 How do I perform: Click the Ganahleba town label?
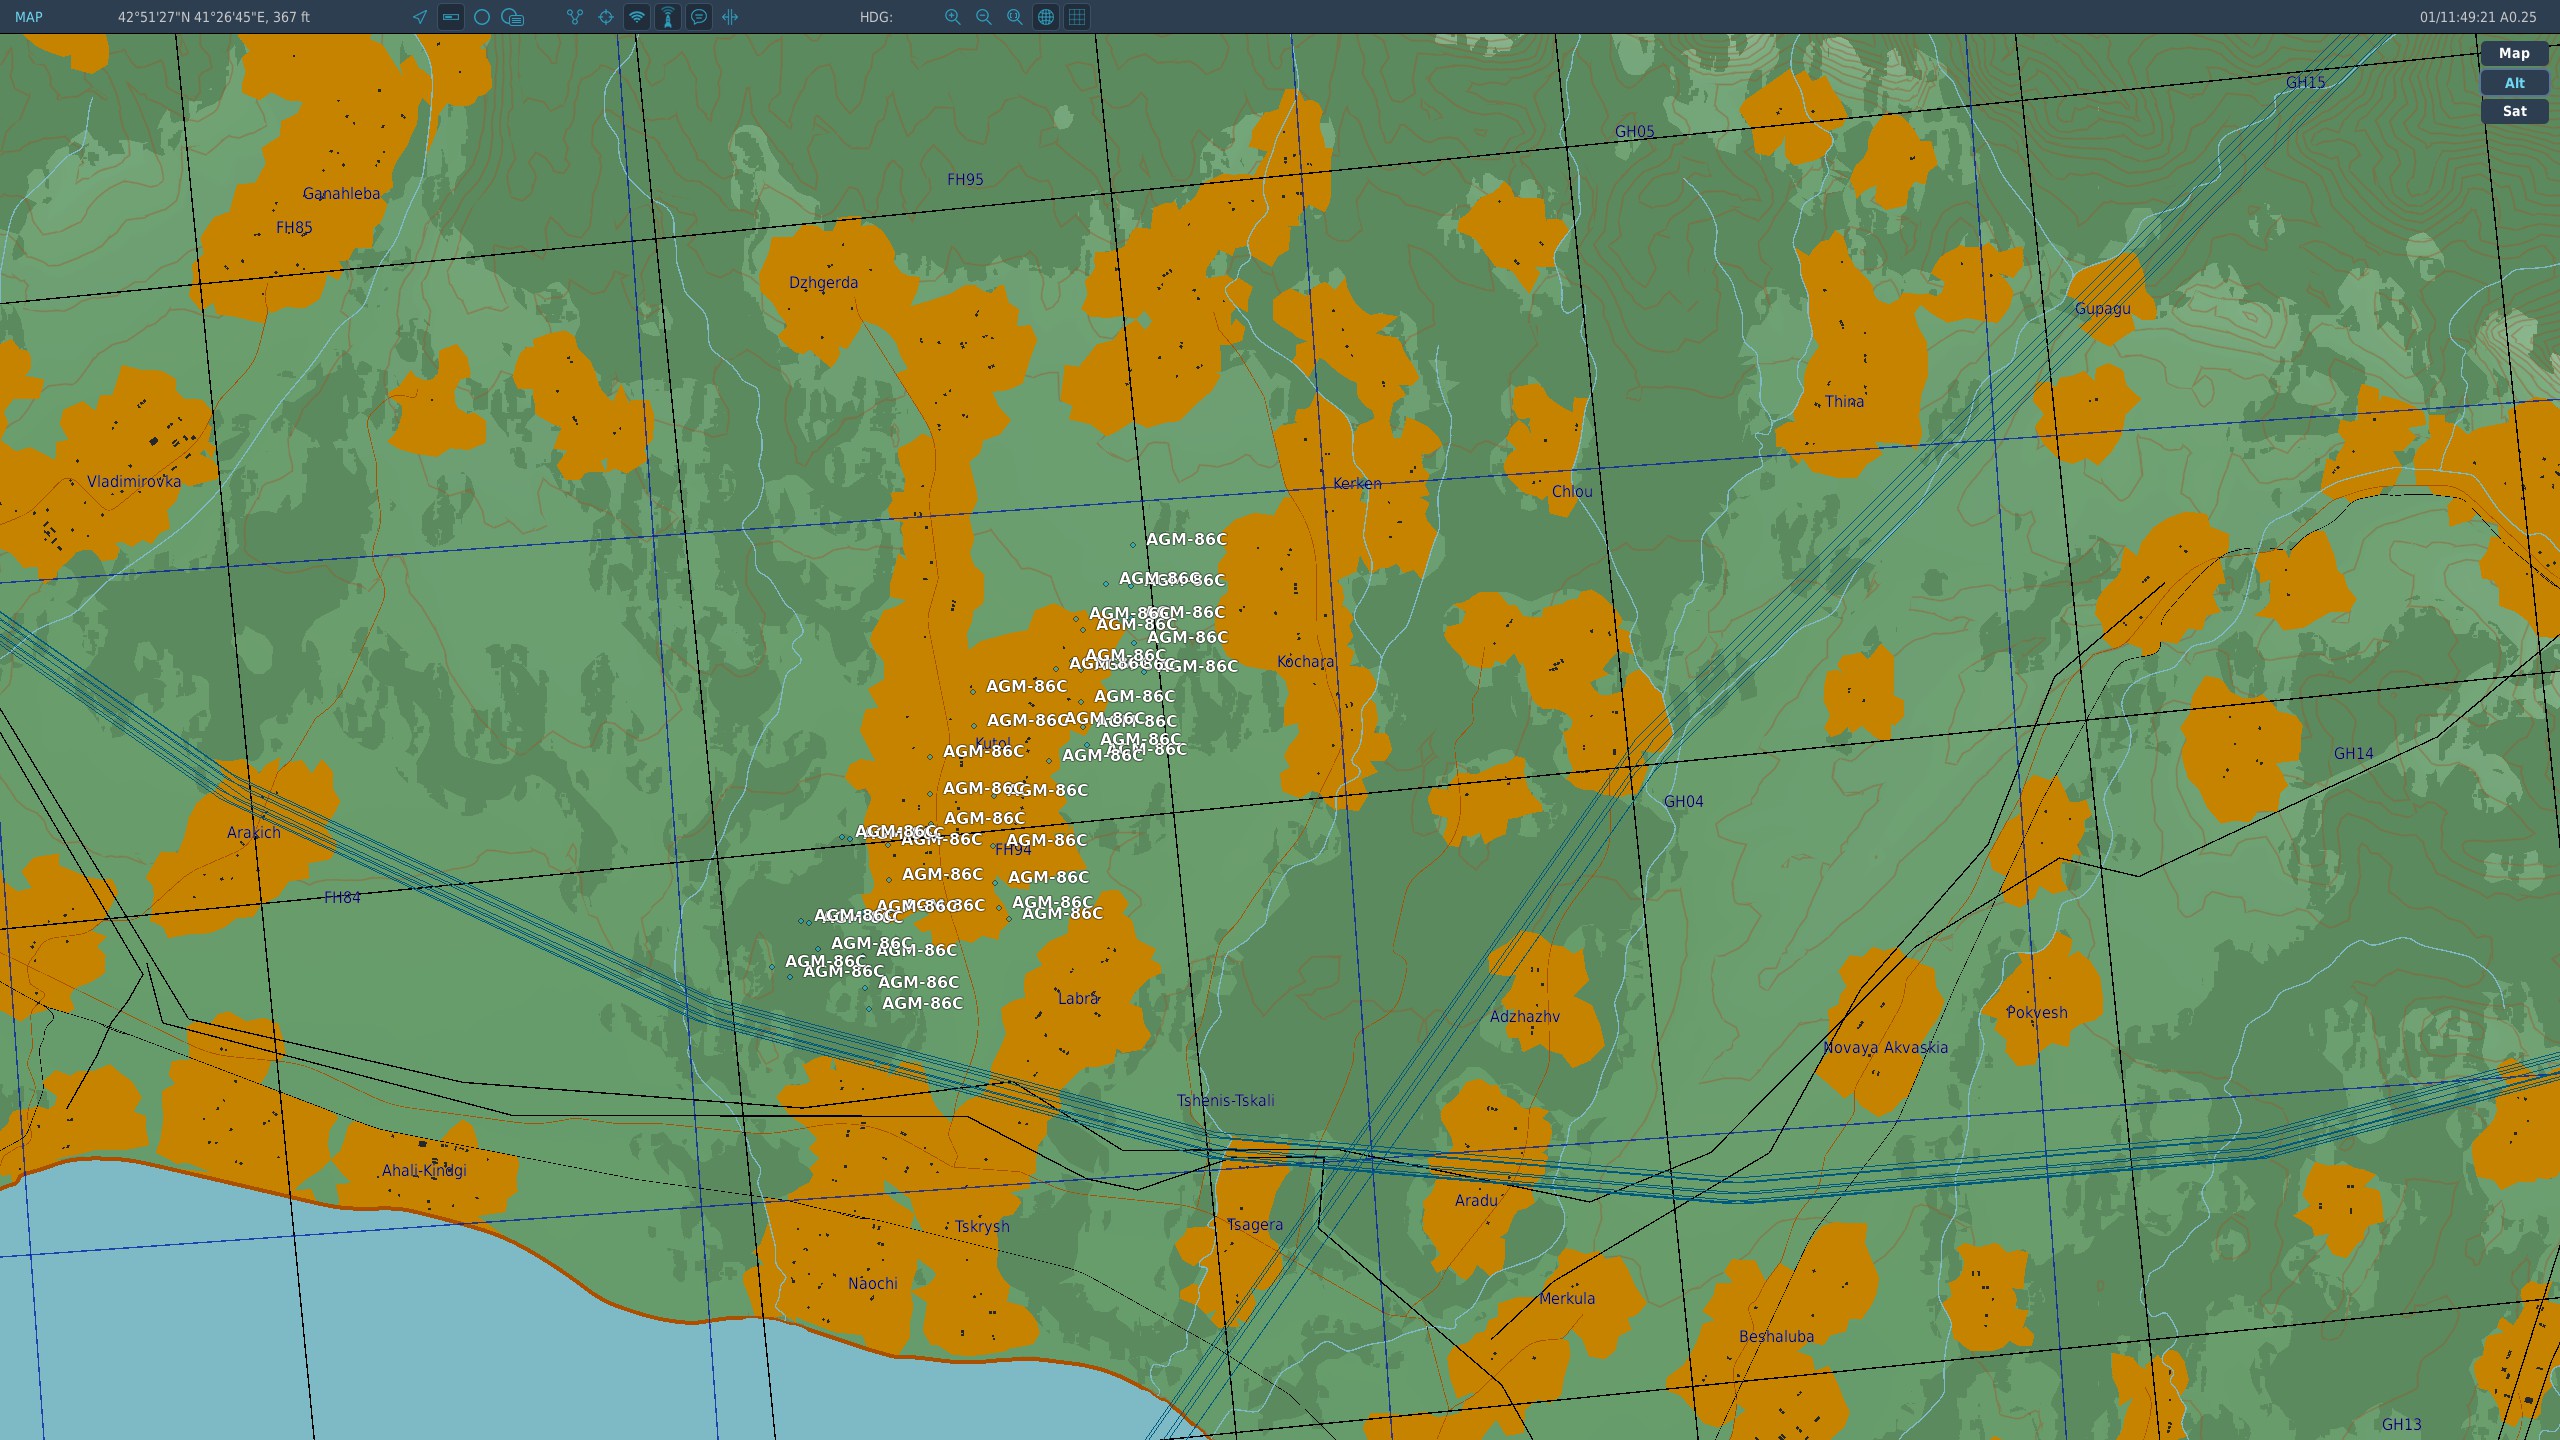(341, 194)
